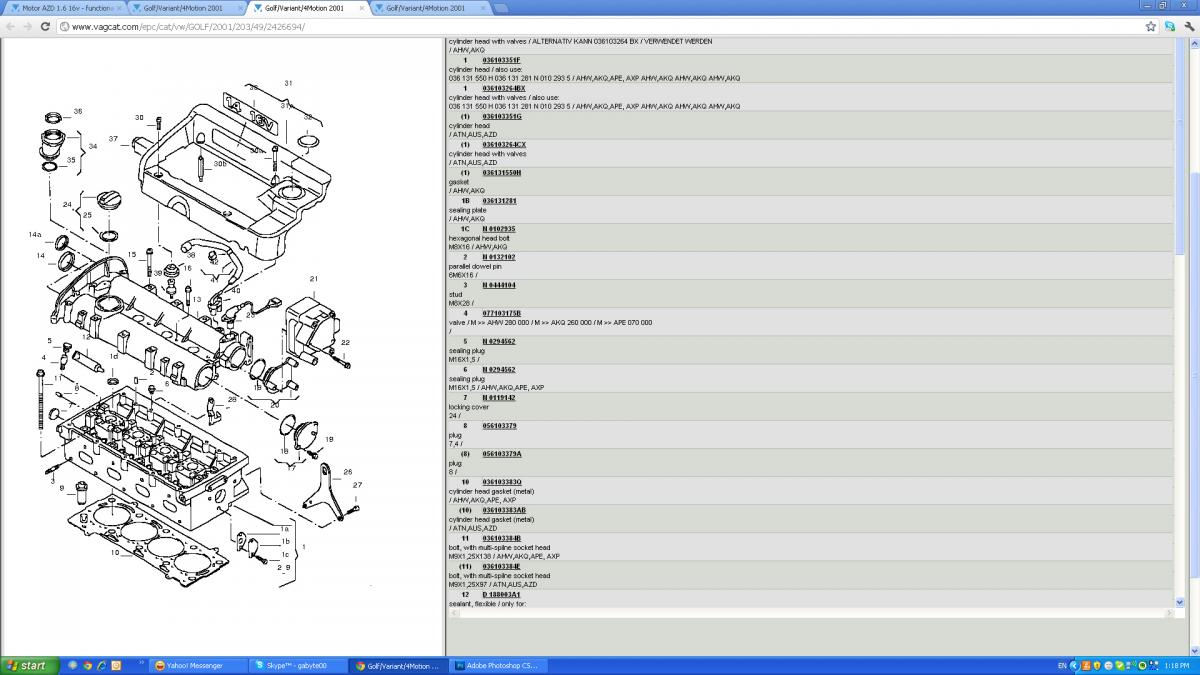The height and width of the screenshot is (675, 1200).
Task: Open stud part N 0444104
Action: (498, 284)
